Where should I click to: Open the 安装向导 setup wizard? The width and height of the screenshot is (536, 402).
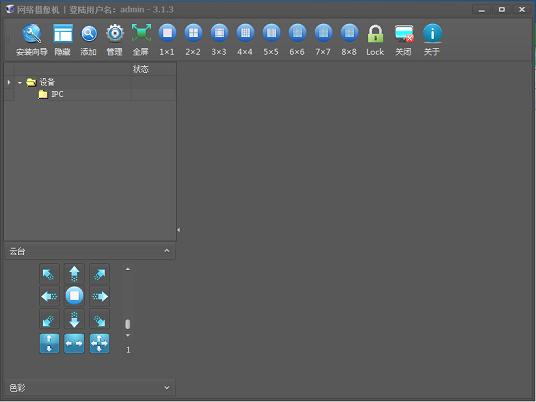(x=32, y=40)
